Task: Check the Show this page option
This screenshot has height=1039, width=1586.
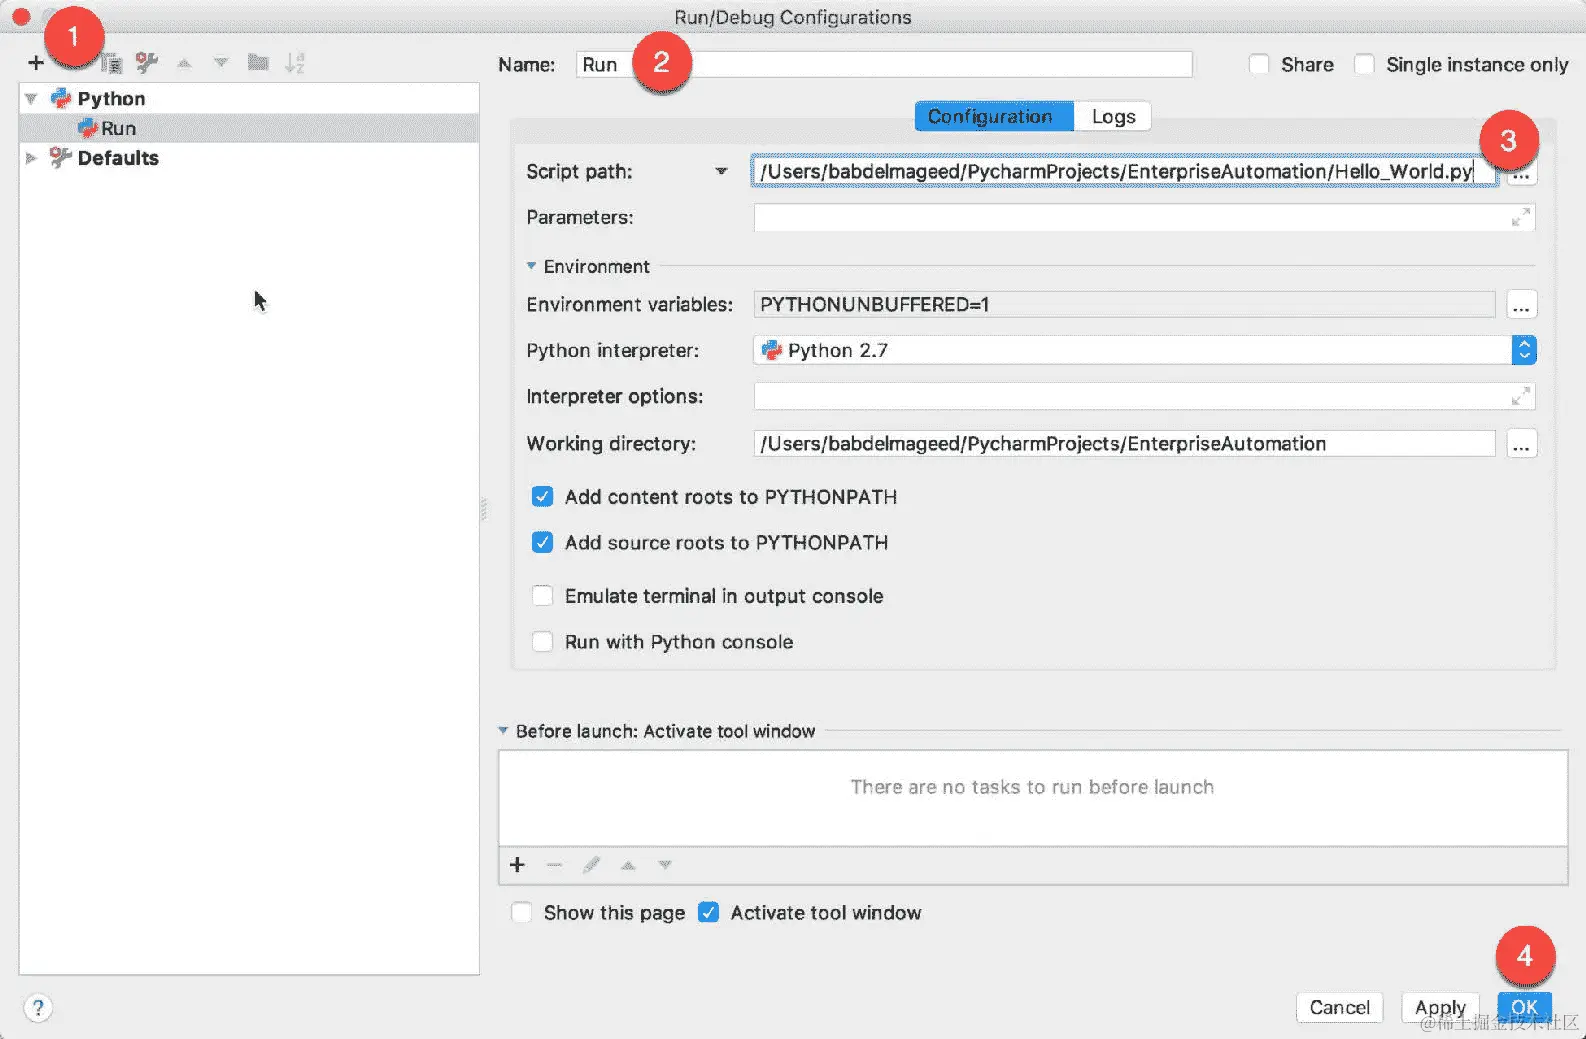Action: (521, 912)
